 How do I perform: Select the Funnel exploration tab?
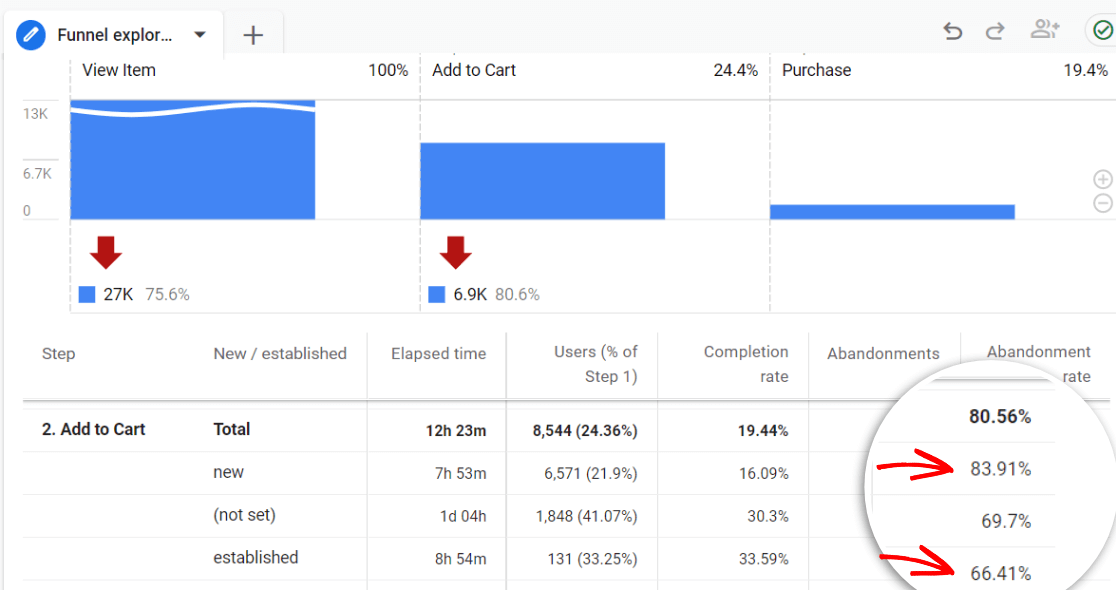point(114,35)
